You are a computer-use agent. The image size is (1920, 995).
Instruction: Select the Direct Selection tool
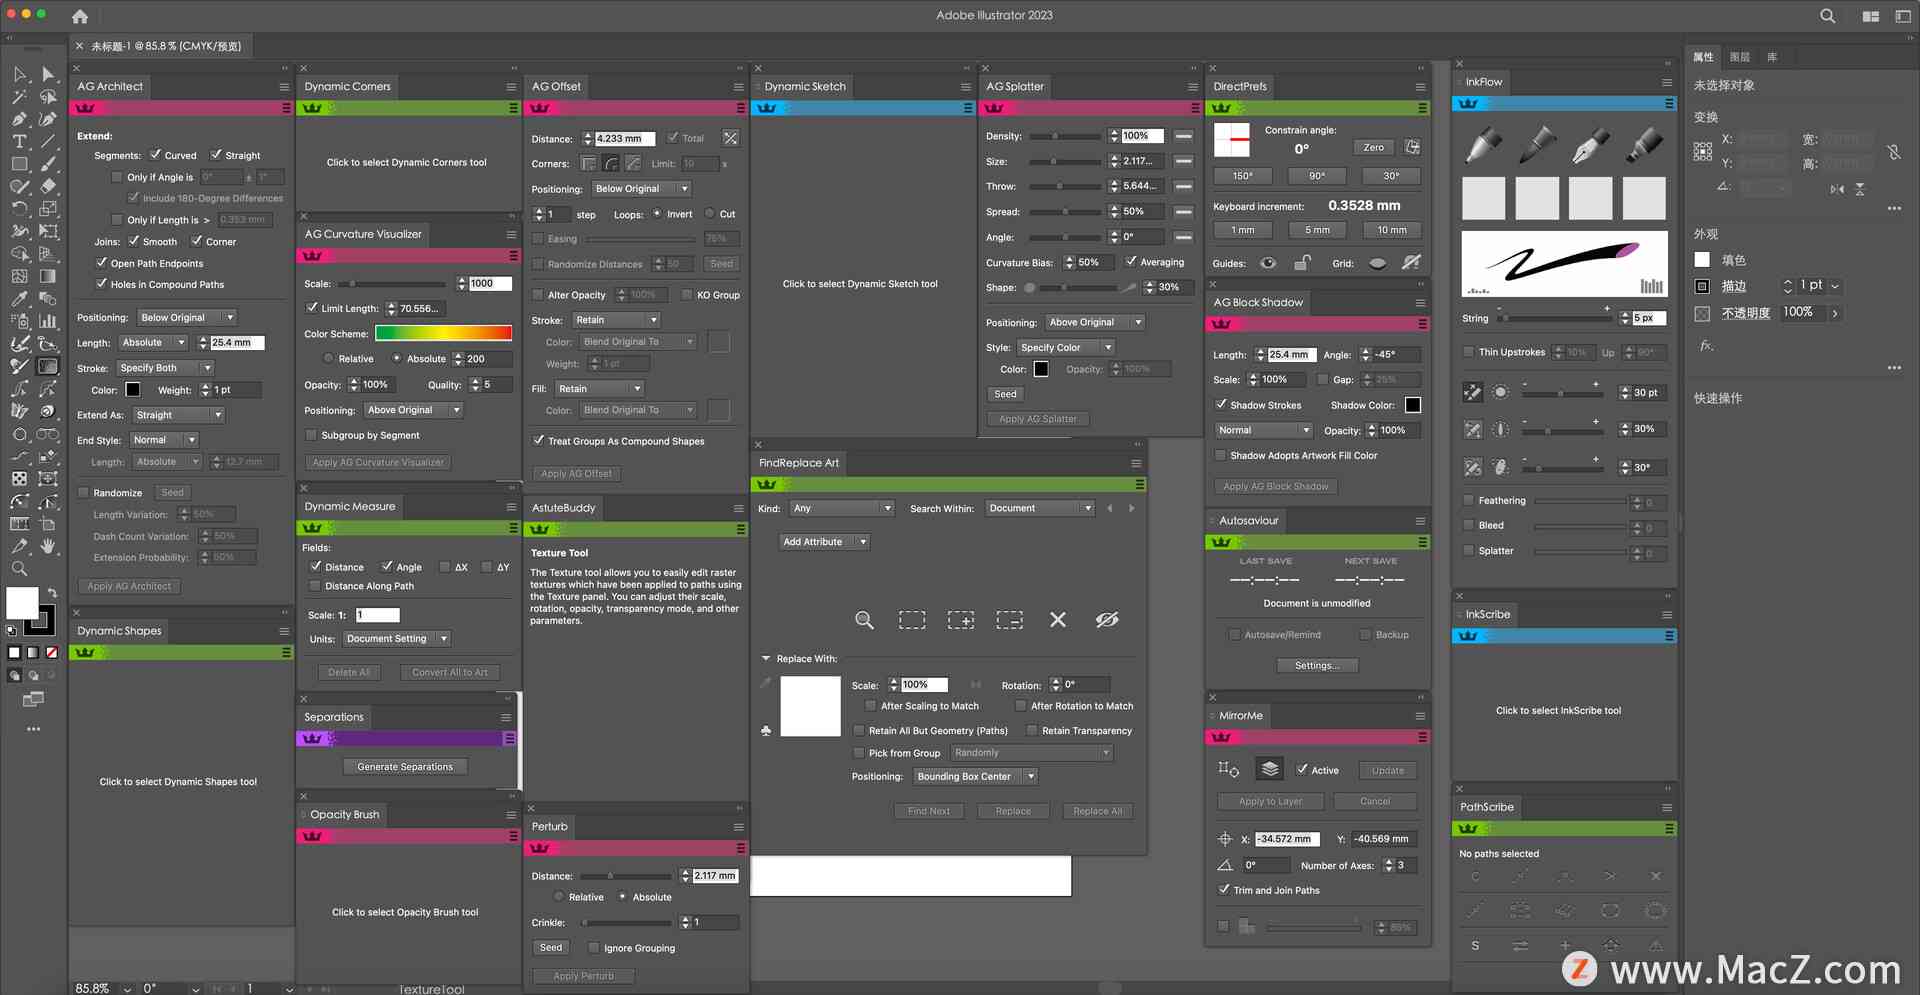pyautogui.click(x=48, y=74)
